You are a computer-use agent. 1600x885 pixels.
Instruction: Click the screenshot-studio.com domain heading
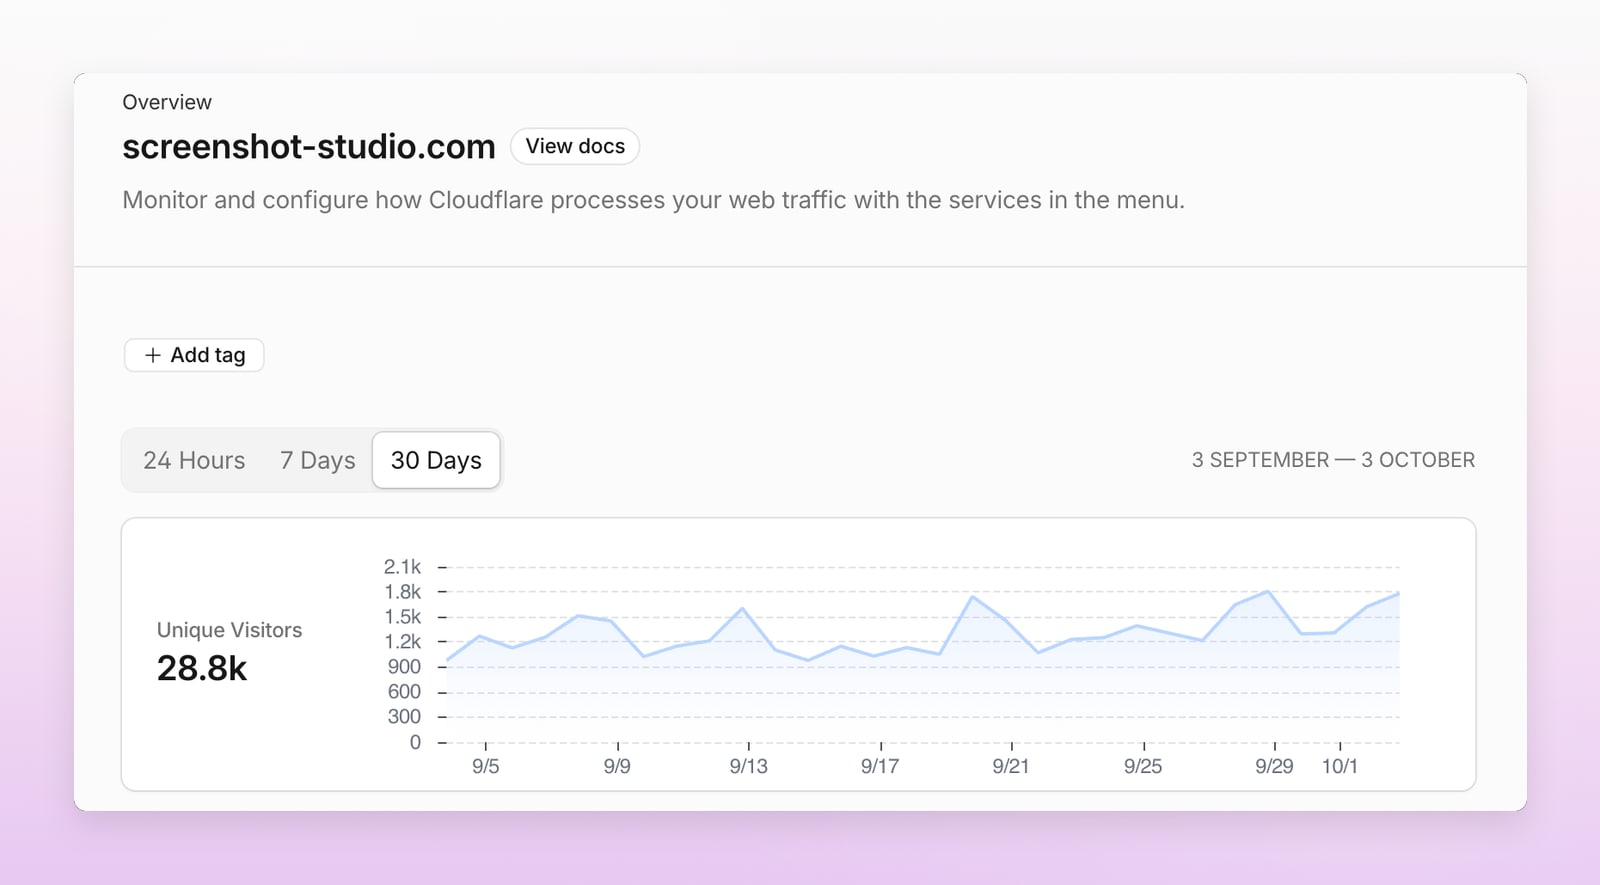[309, 147]
